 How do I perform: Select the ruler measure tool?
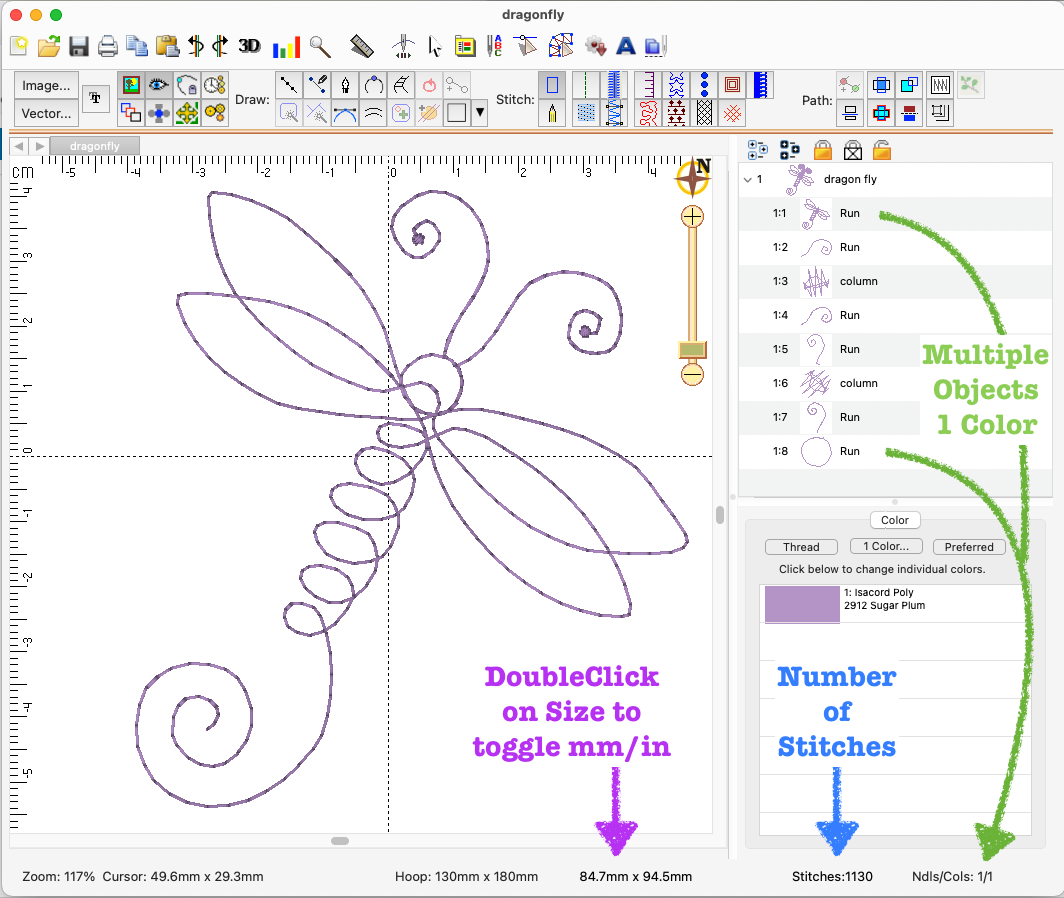[x=362, y=46]
